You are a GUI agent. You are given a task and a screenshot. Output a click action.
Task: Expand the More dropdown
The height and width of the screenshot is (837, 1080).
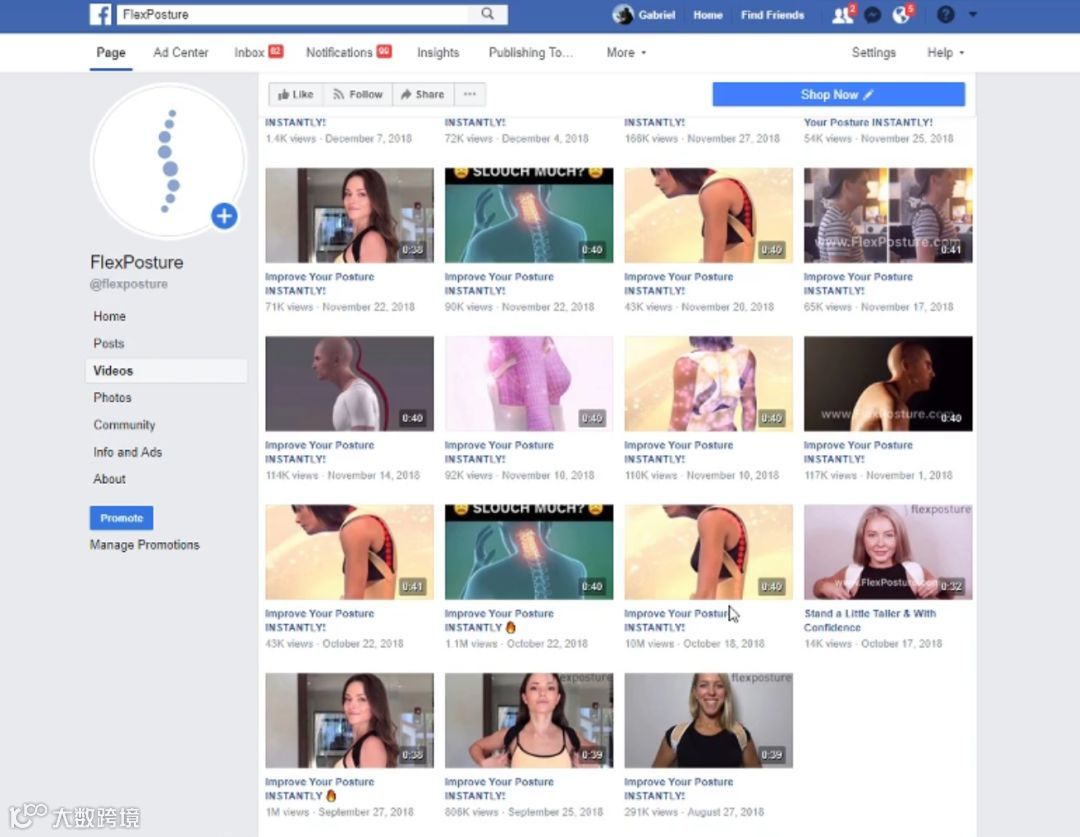pos(626,52)
